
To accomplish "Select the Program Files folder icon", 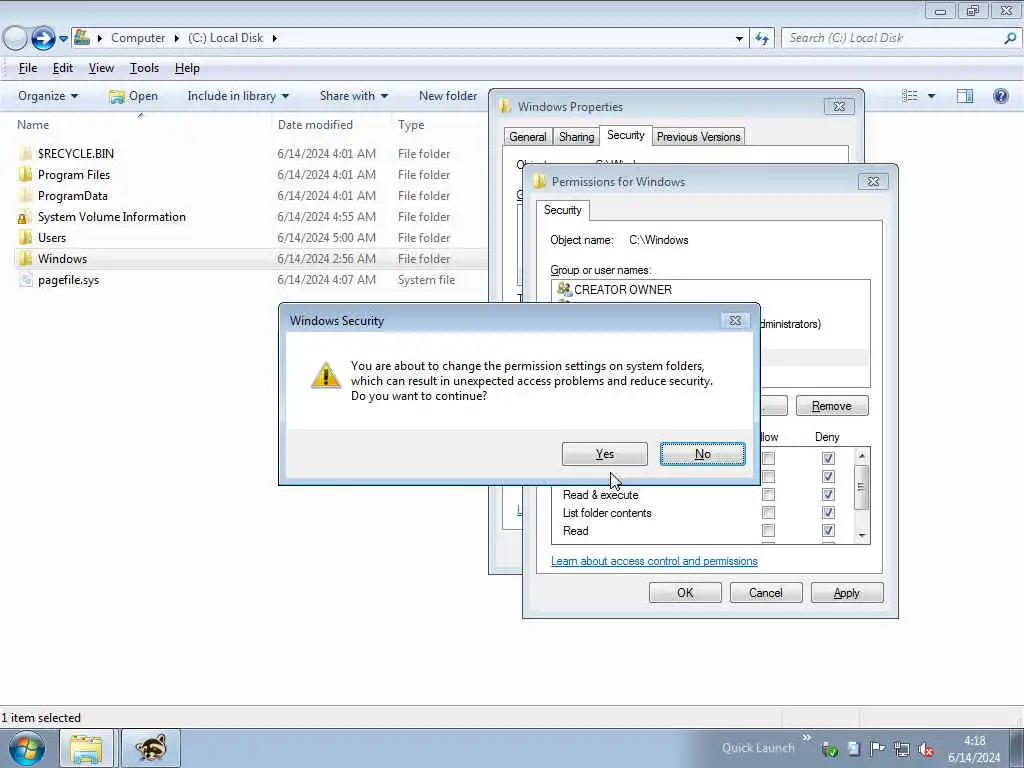I will [x=25, y=175].
